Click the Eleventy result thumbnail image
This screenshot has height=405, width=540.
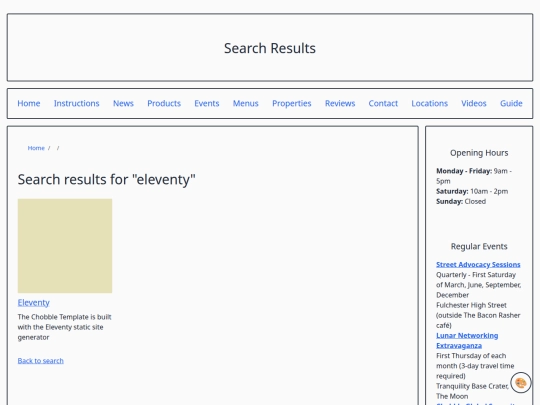[x=65, y=246]
